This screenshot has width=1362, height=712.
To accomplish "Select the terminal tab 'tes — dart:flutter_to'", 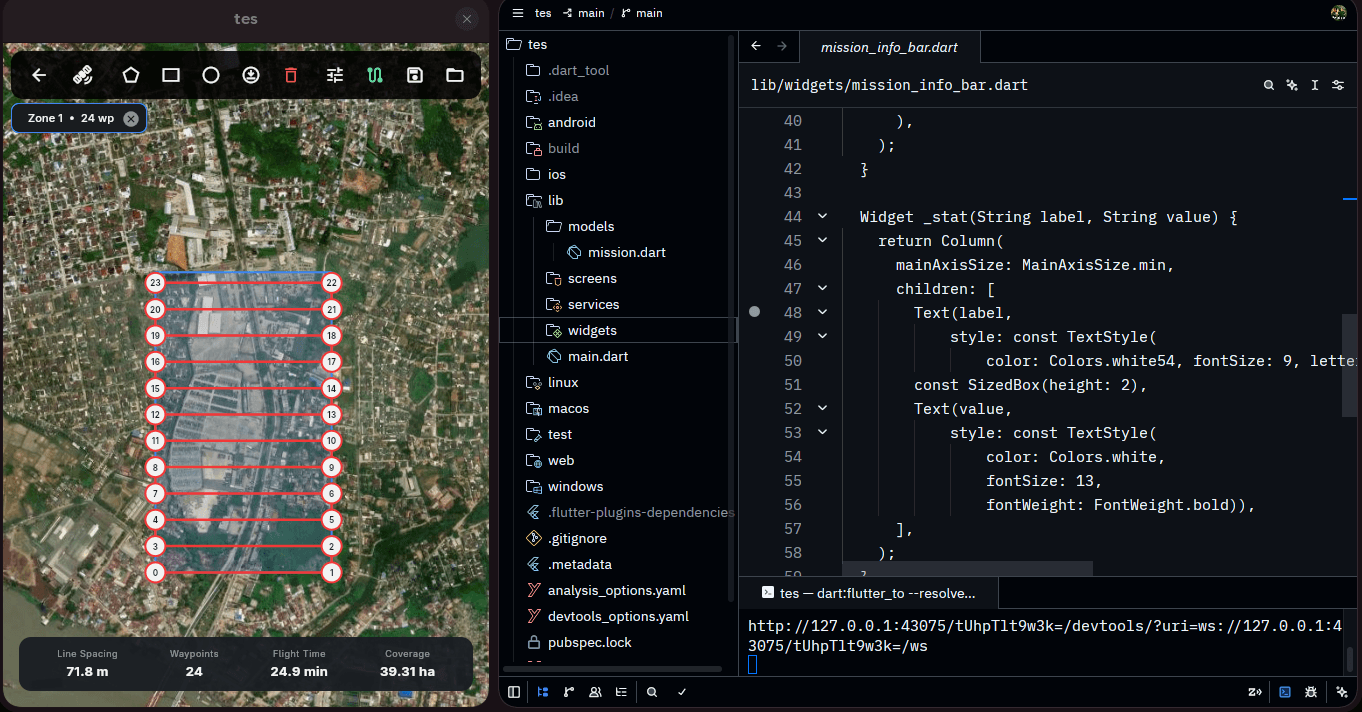I will tap(868, 593).
